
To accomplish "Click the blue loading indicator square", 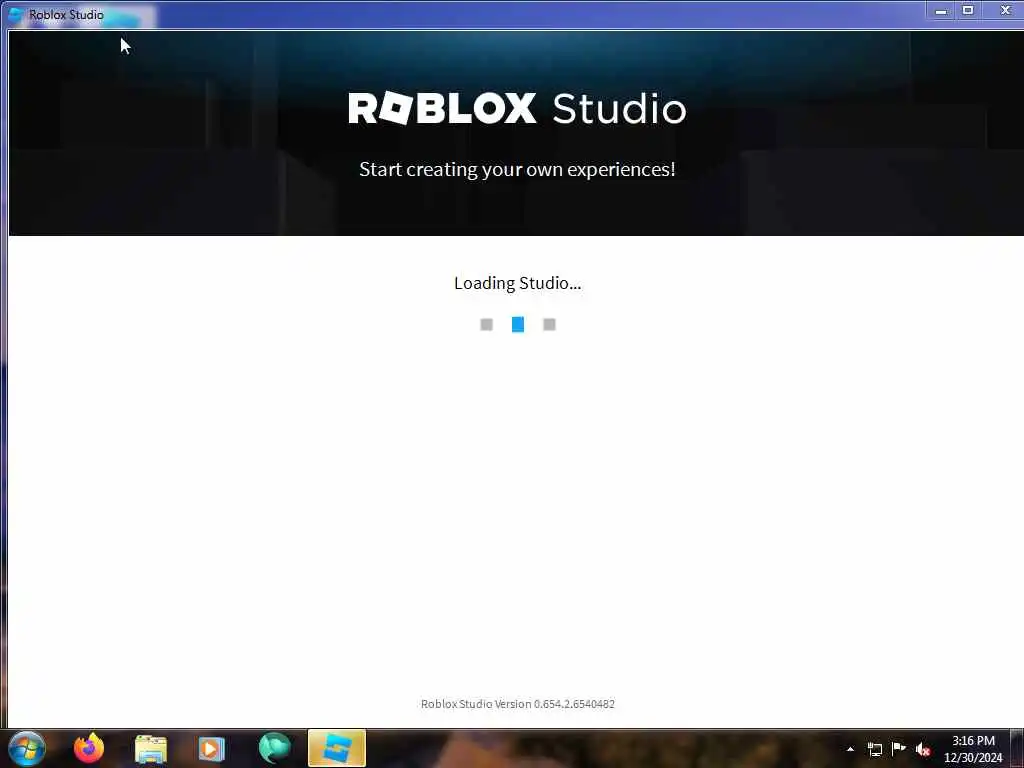I will [518, 324].
